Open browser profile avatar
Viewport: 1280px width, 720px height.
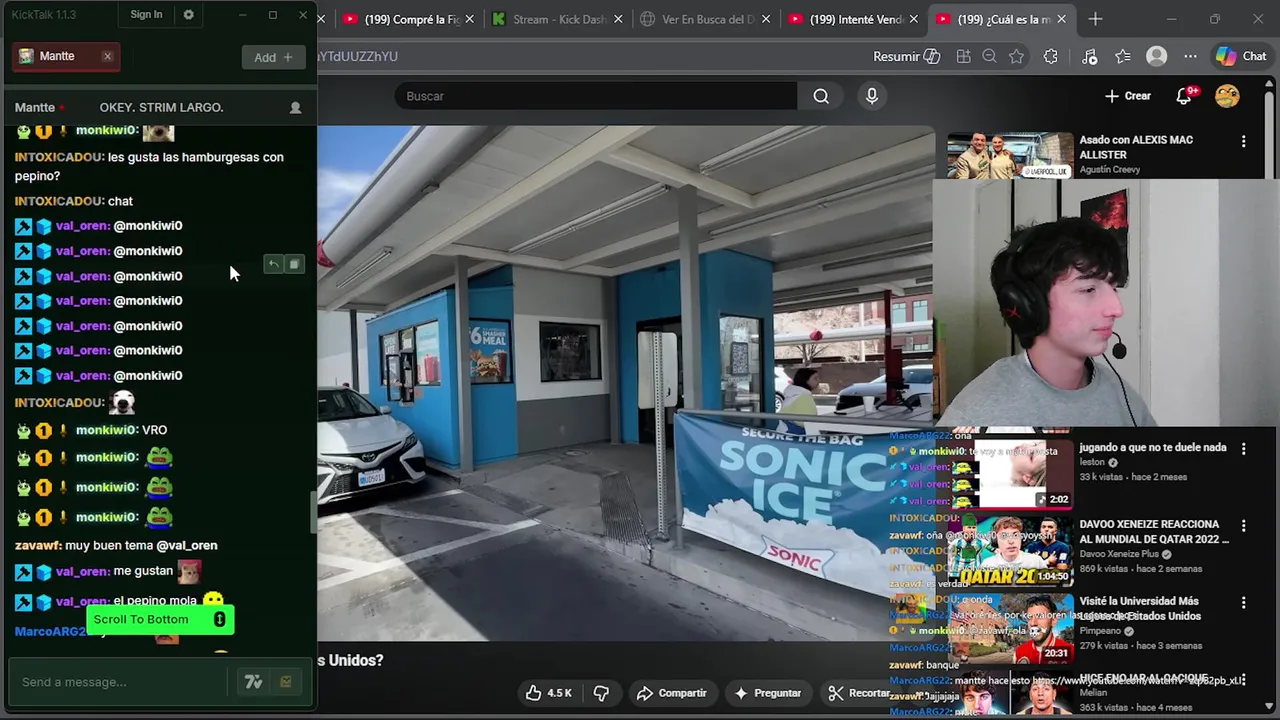[1157, 57]
